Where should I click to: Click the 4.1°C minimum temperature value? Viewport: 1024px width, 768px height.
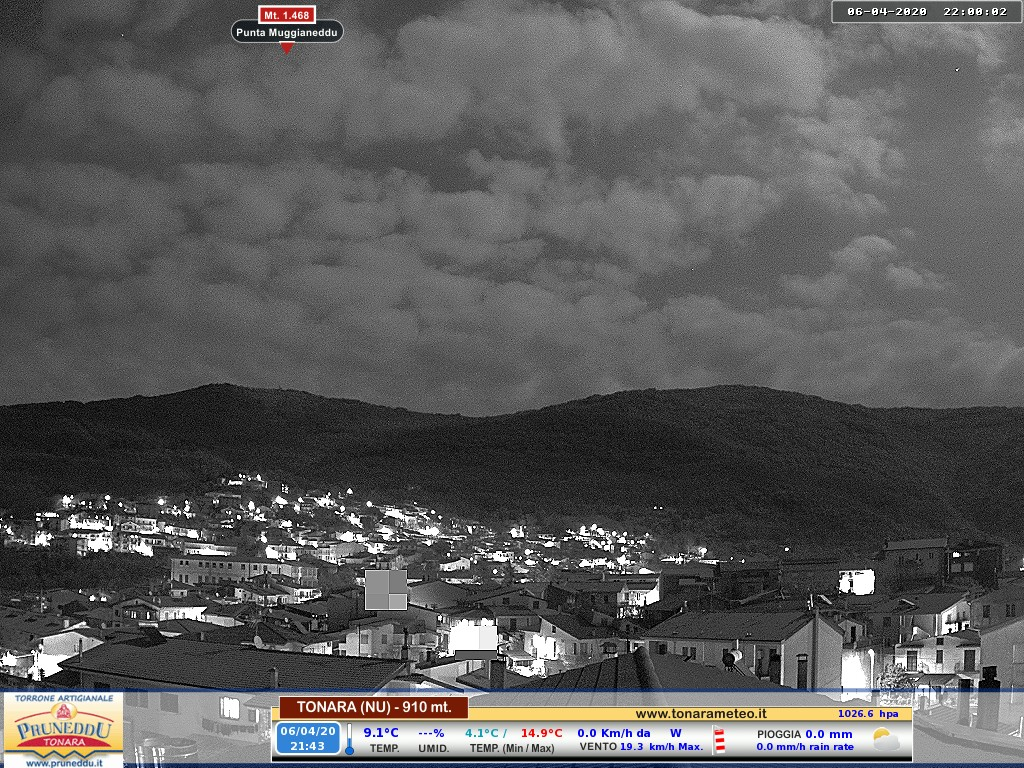click(484, 733)
